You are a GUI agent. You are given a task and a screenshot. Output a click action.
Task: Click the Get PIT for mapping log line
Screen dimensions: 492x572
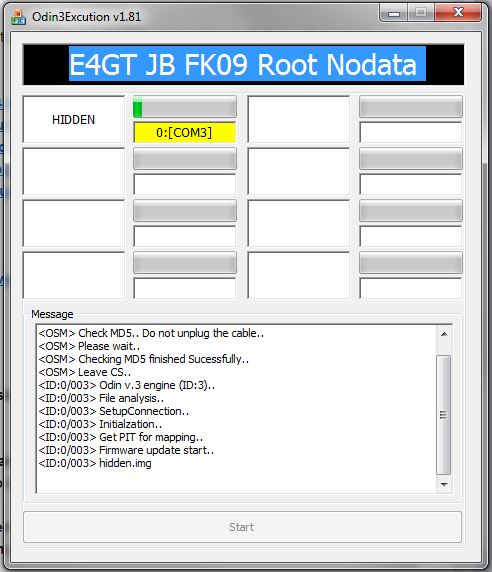click(120, 437)
